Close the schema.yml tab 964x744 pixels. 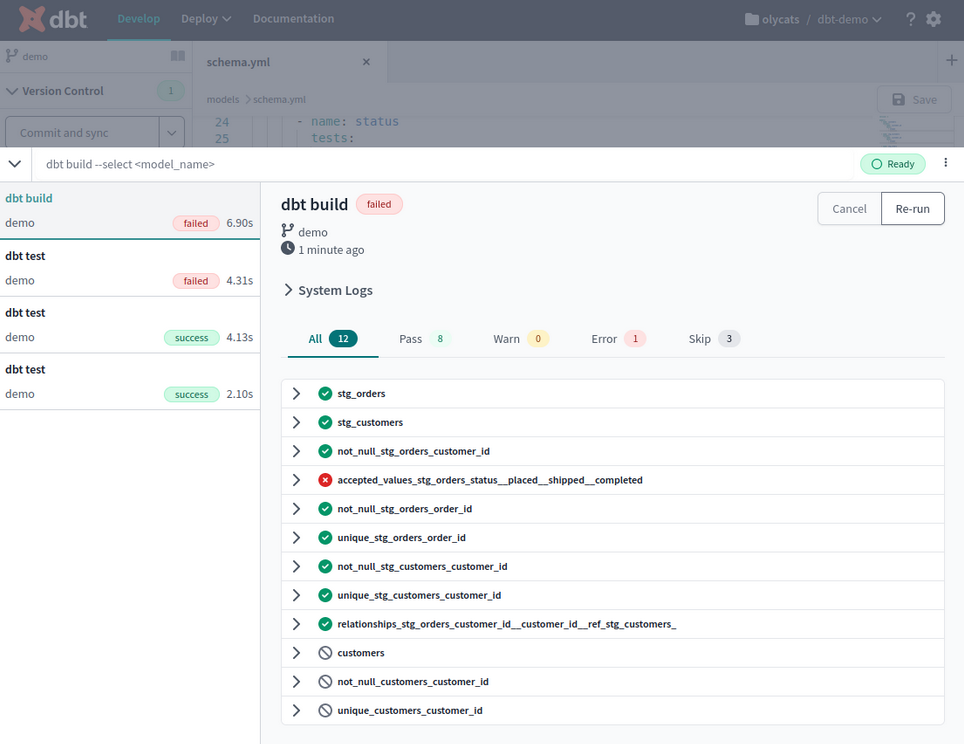366,61
